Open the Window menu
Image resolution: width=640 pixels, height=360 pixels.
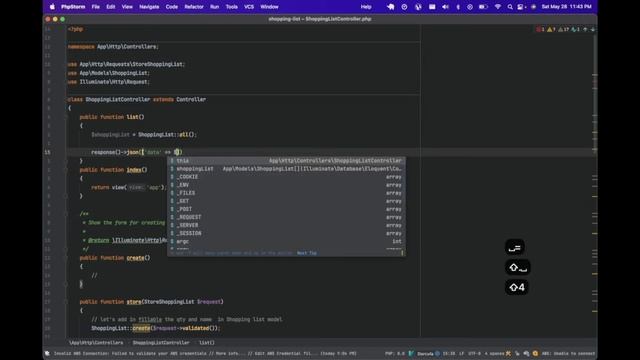point(269,7)
